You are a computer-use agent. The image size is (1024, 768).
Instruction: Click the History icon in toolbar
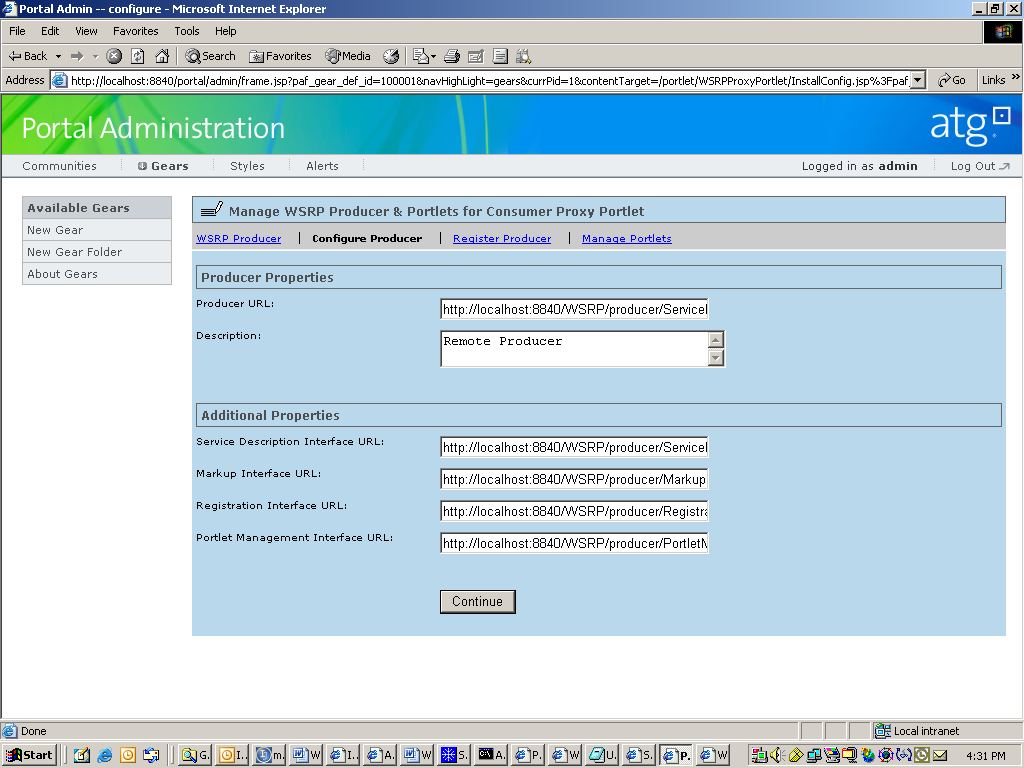click(x=391, y=56)
